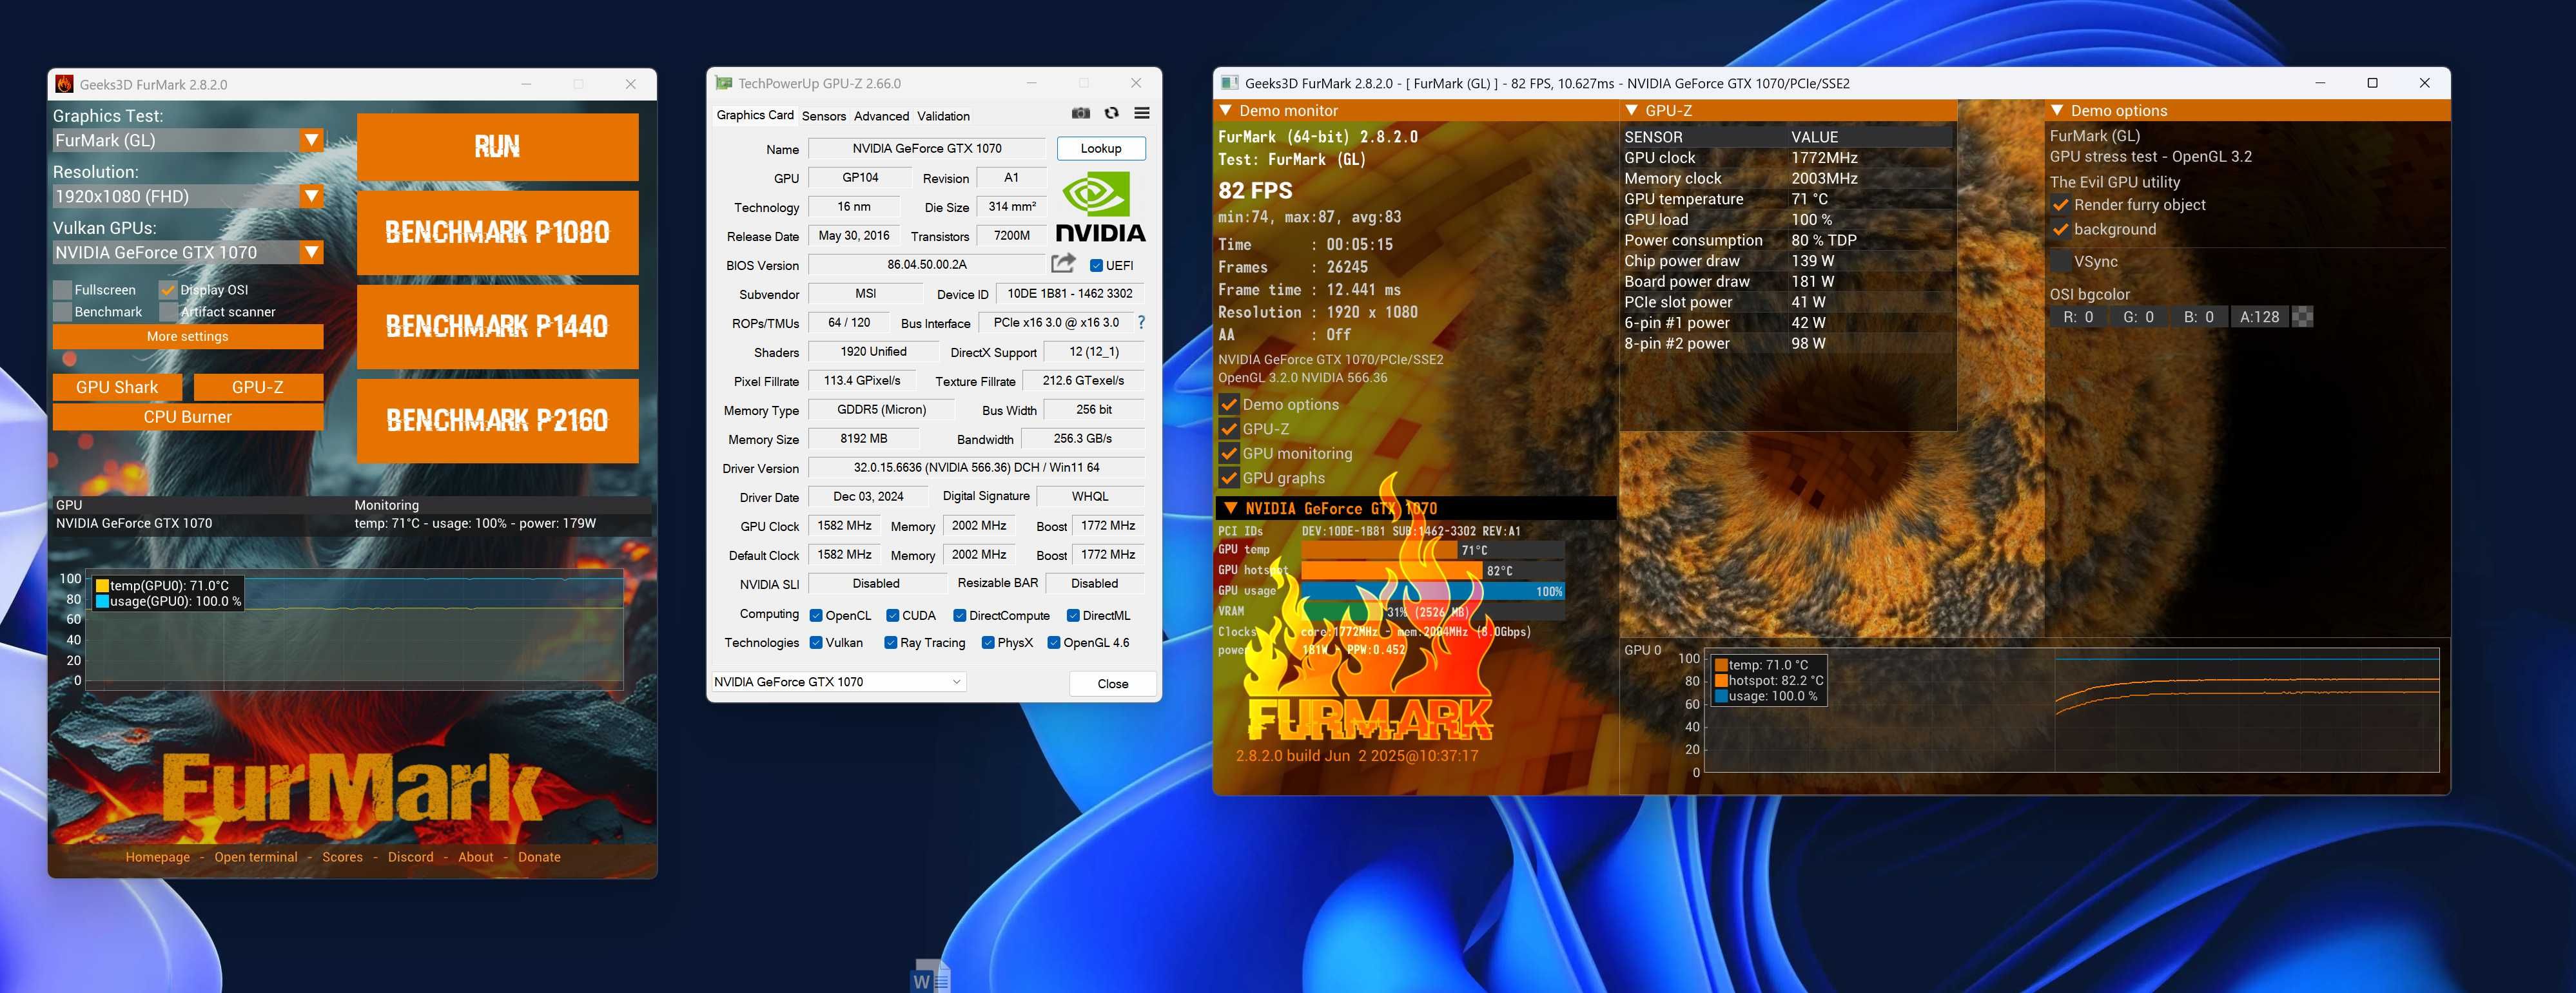This screenshot has height=993, width=2576.
Task: Open the Homepage link
Action: click(x=157, y=857)
